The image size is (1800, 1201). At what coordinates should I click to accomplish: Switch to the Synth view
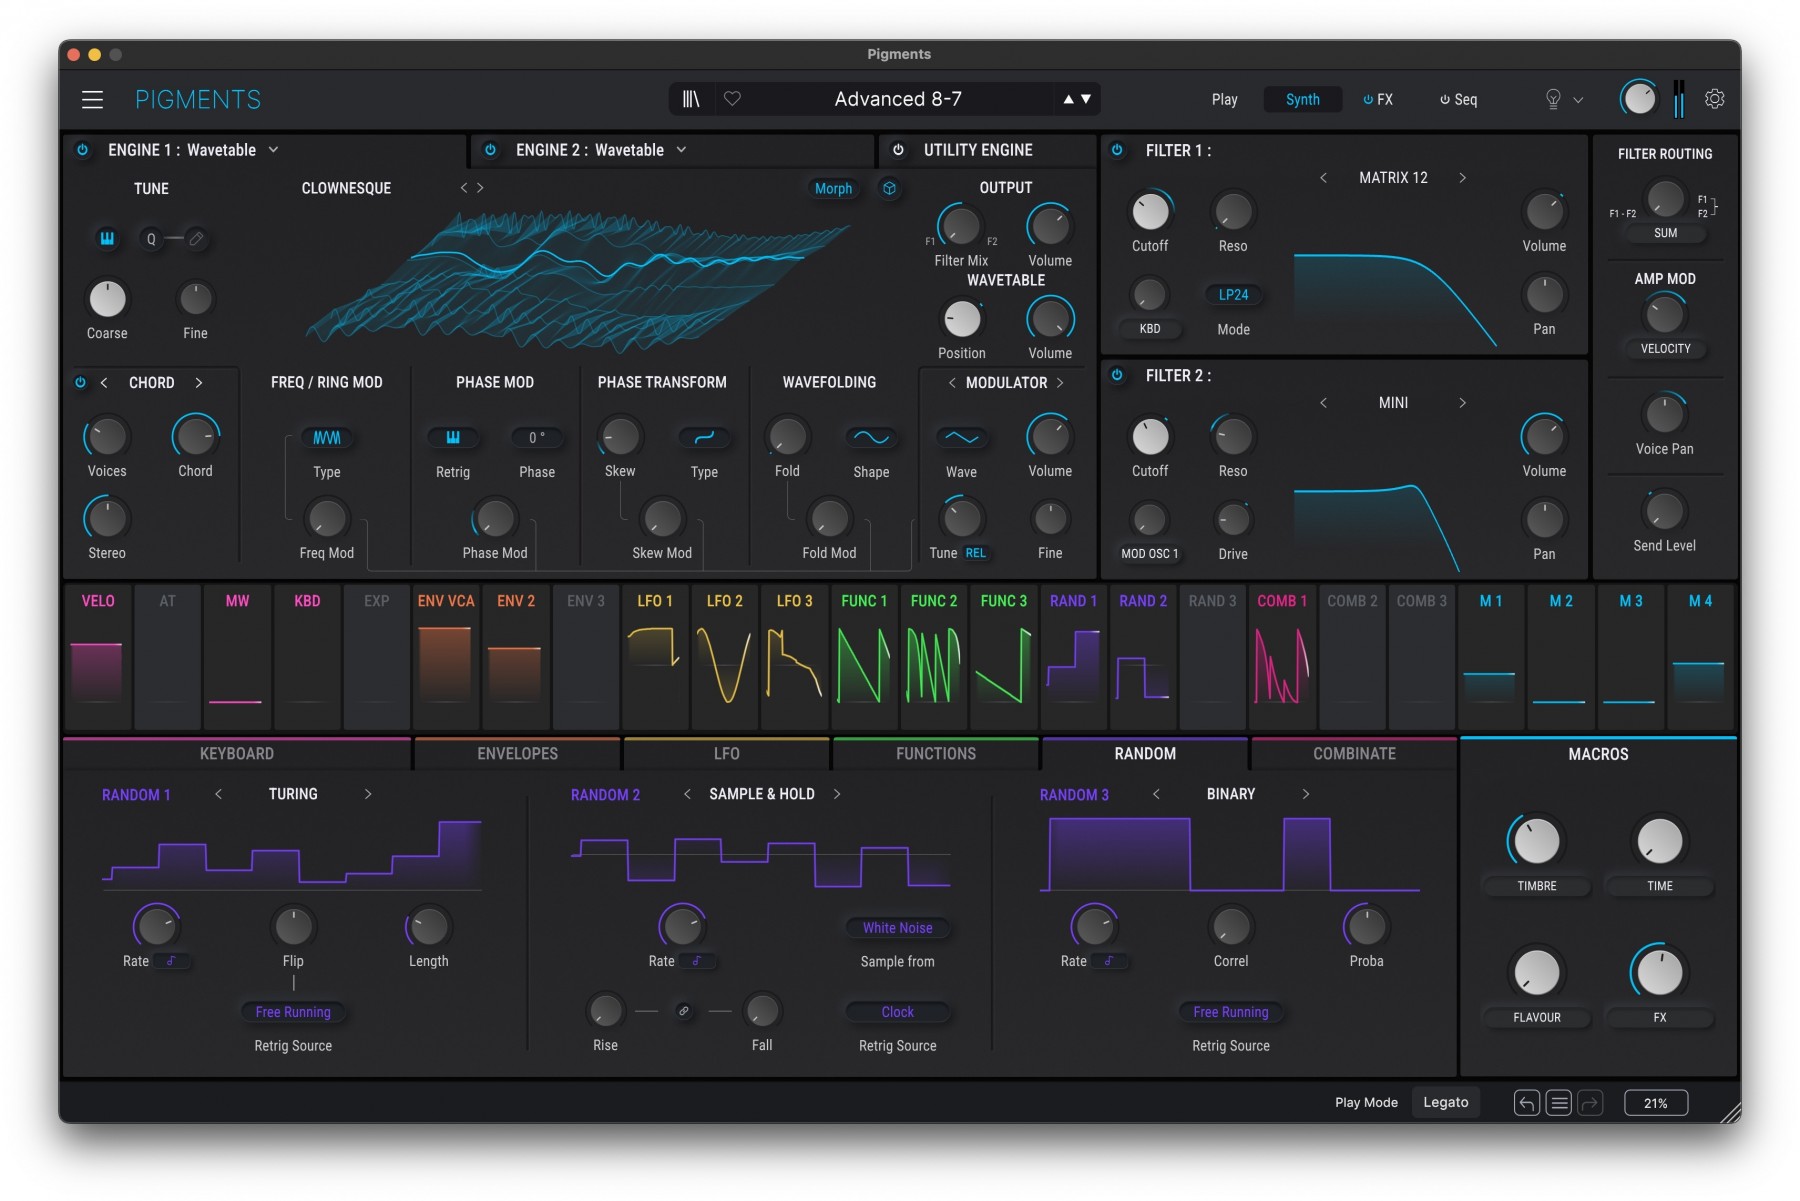(x=1302, y=99)
